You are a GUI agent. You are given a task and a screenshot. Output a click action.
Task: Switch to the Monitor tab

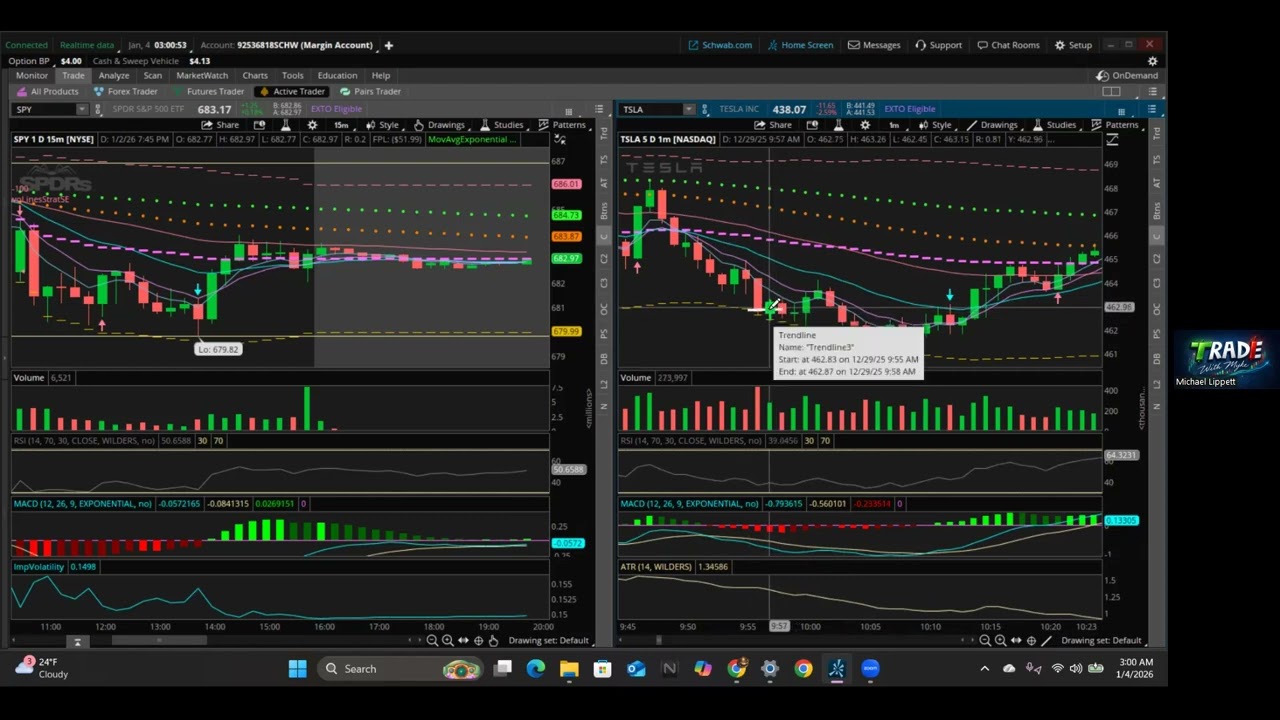pyautogui.click(x=32, y=75)
